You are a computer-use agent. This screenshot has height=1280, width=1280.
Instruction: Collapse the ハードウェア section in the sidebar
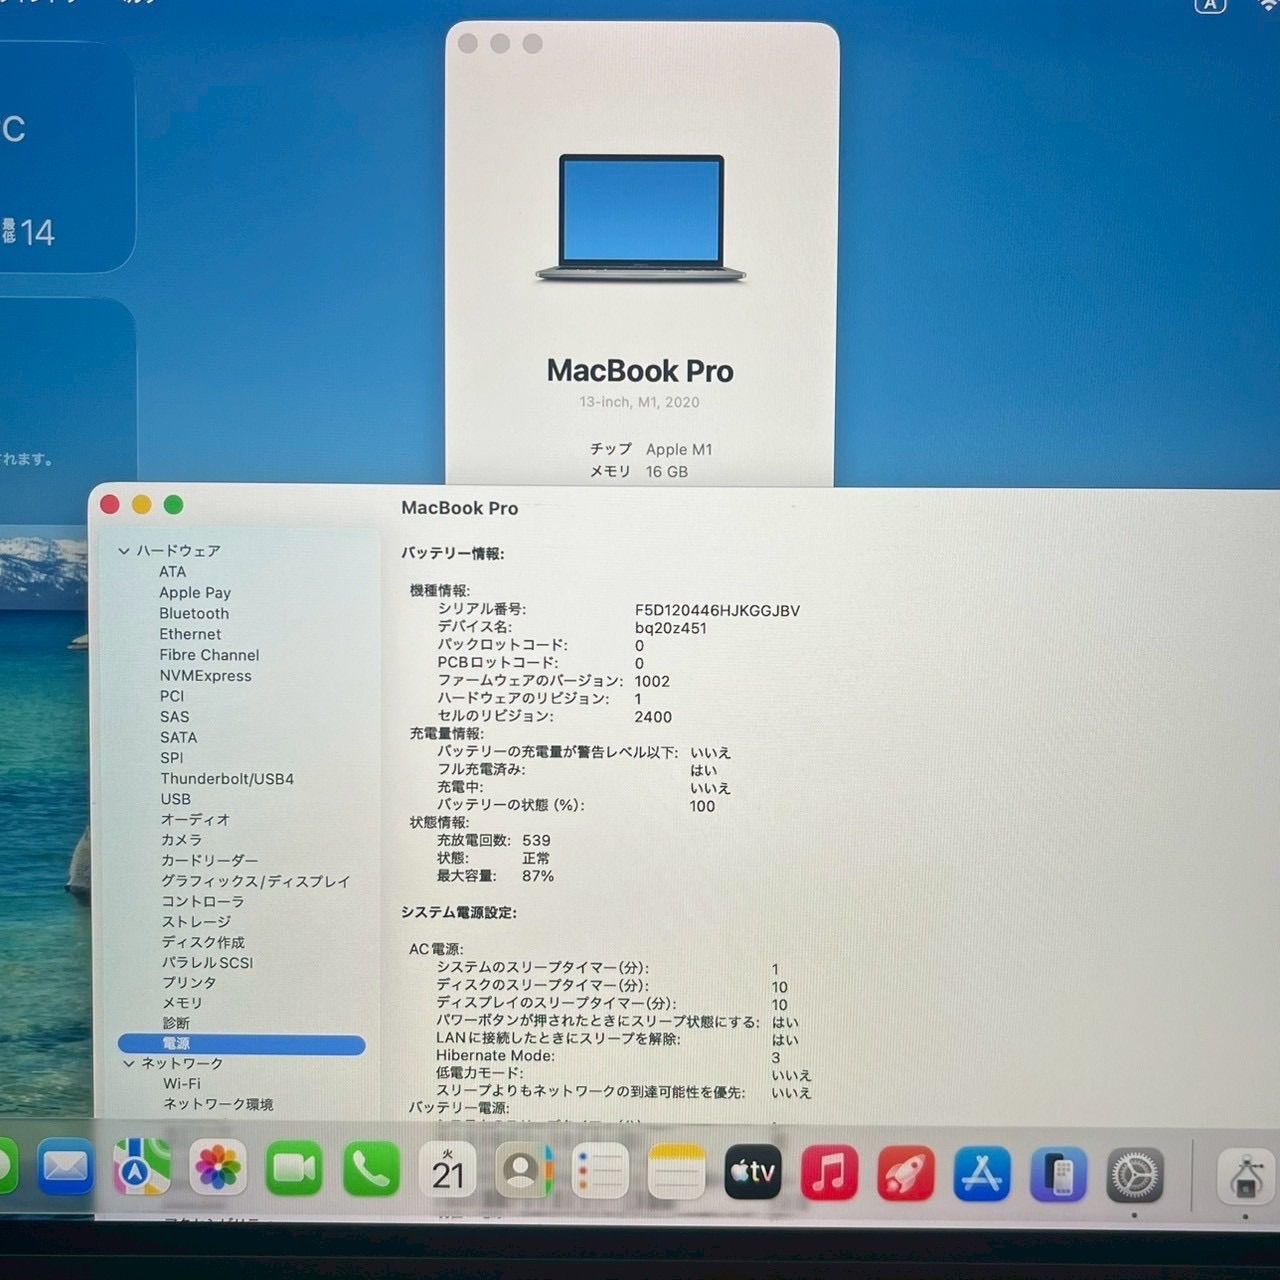click(124, 550)
